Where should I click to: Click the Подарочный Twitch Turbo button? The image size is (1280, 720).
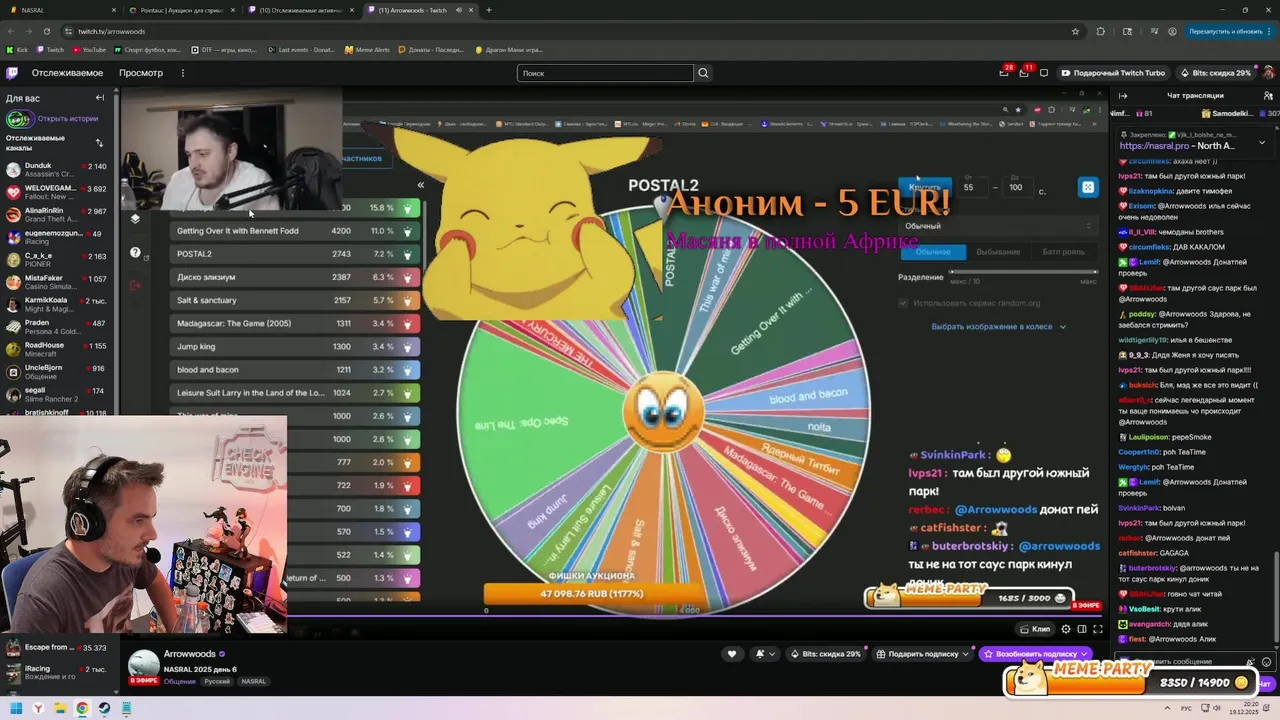[1113, 73]
